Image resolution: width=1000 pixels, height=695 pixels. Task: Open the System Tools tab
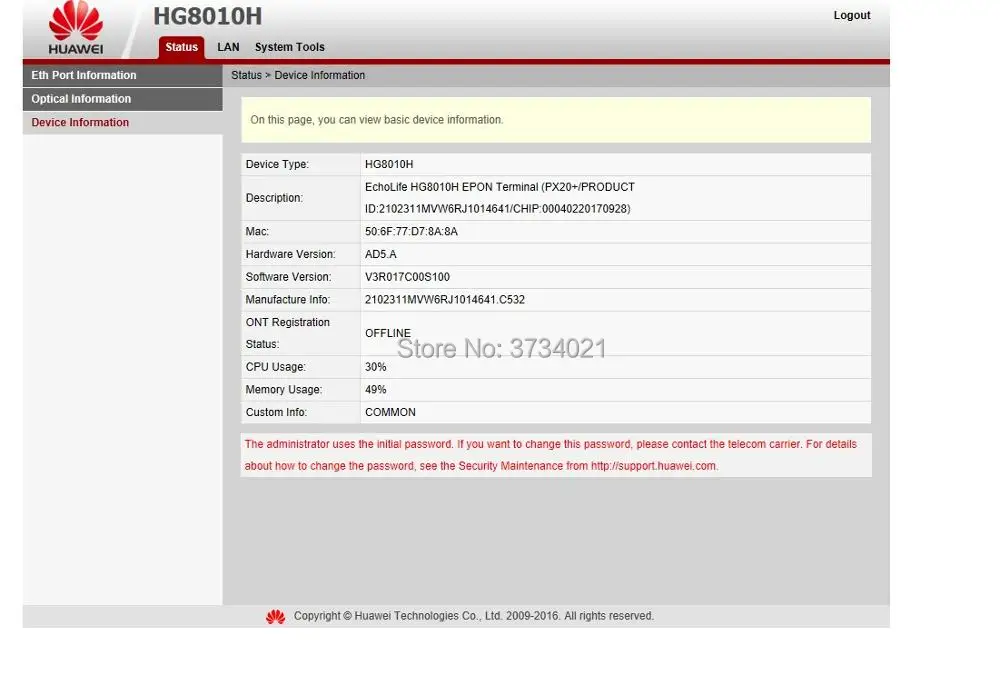click(290, 47)
